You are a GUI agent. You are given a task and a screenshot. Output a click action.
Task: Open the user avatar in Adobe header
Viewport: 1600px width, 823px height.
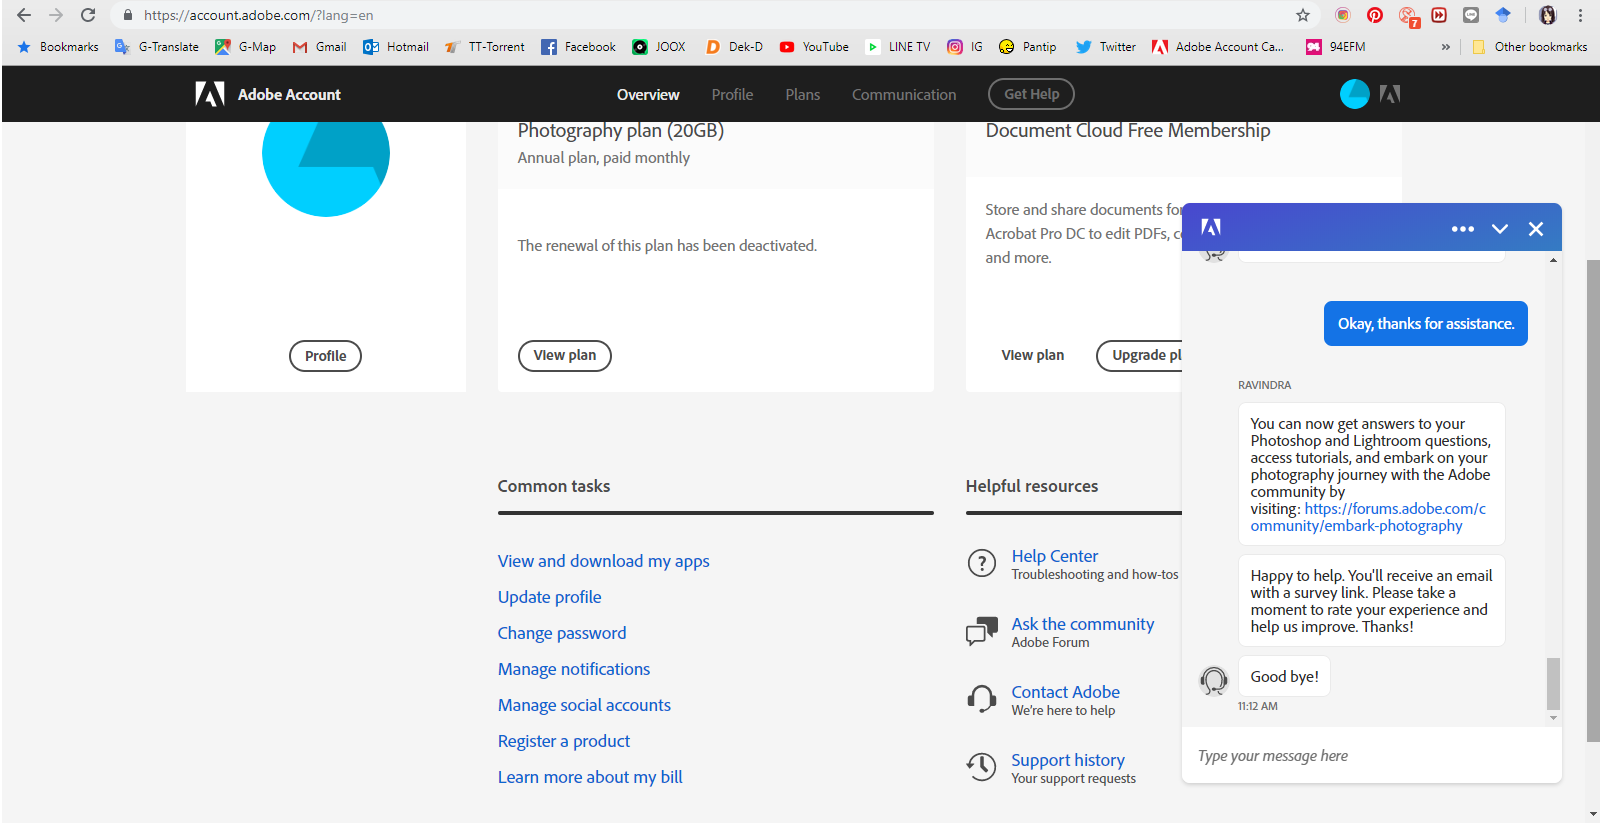1355,94
